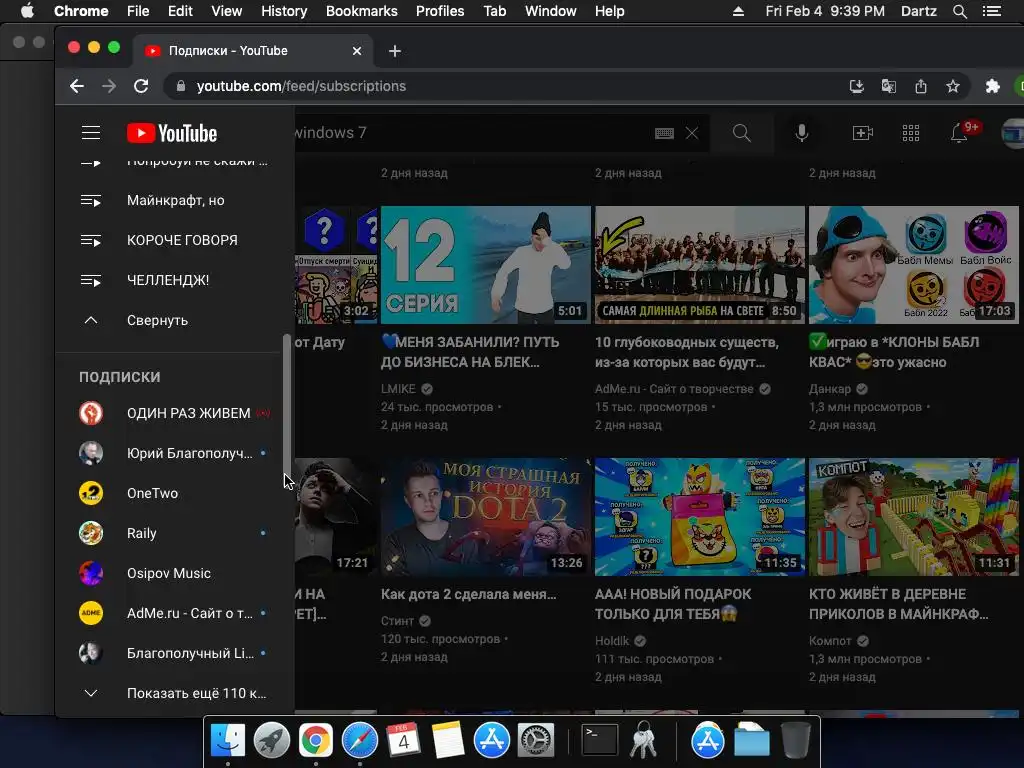Open Данкар channel link
This screenshot has height=768, width=1024.
pos(830,389)
